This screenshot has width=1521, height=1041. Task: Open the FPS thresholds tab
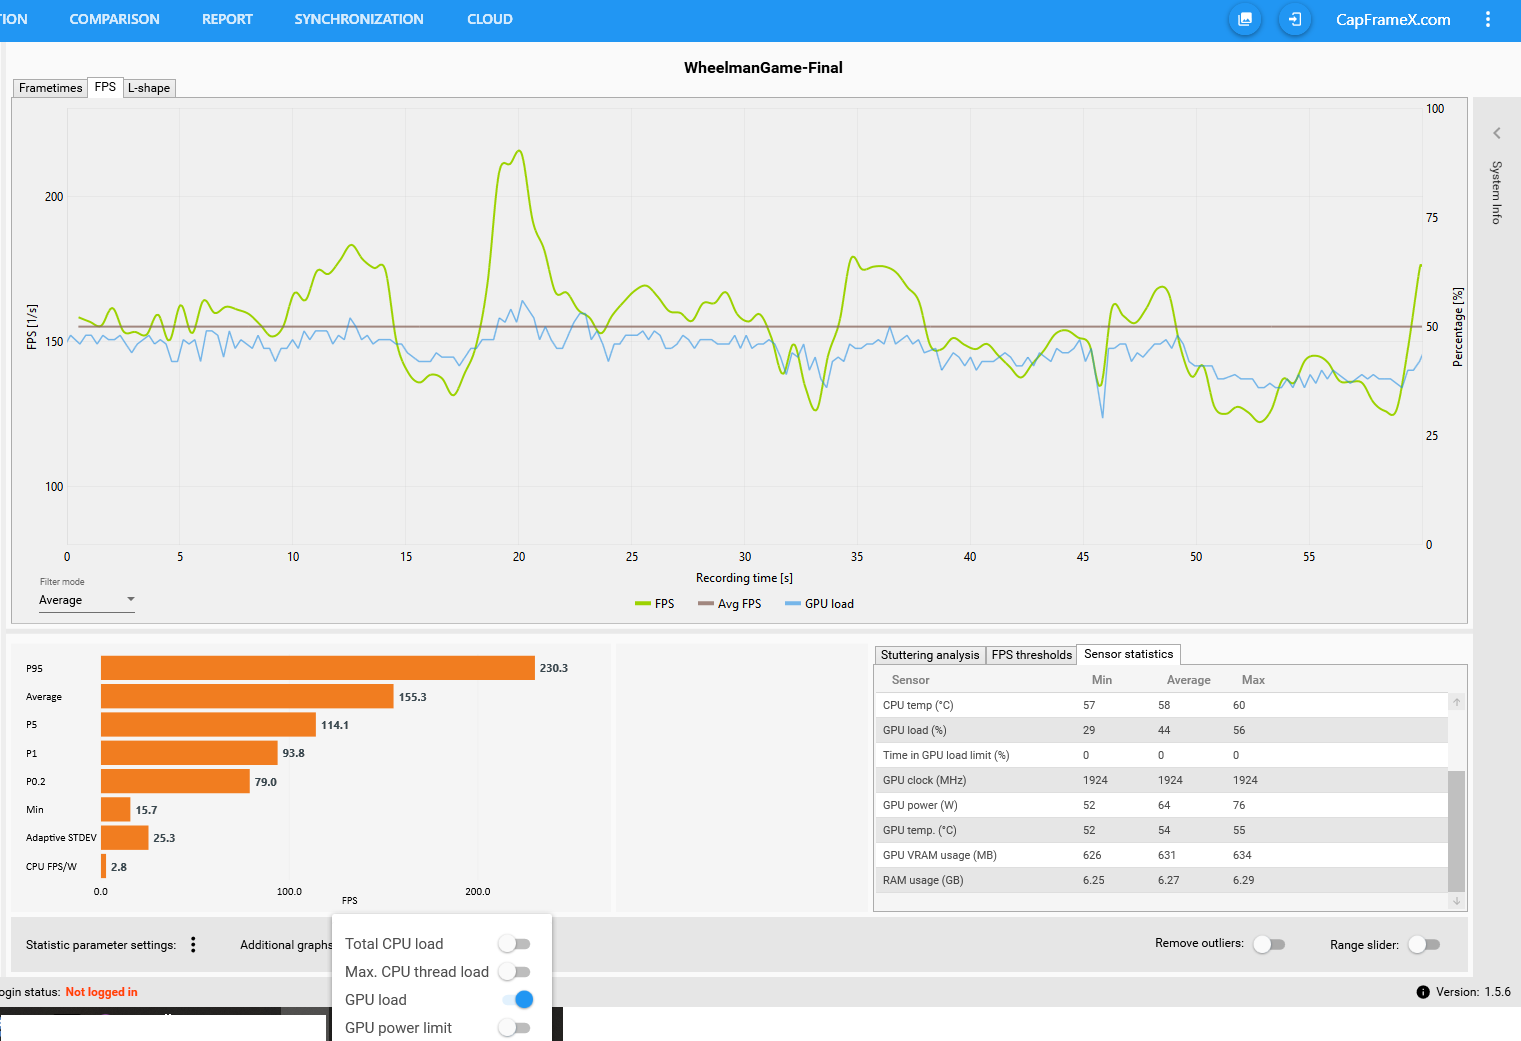[x=1031, y=655]
